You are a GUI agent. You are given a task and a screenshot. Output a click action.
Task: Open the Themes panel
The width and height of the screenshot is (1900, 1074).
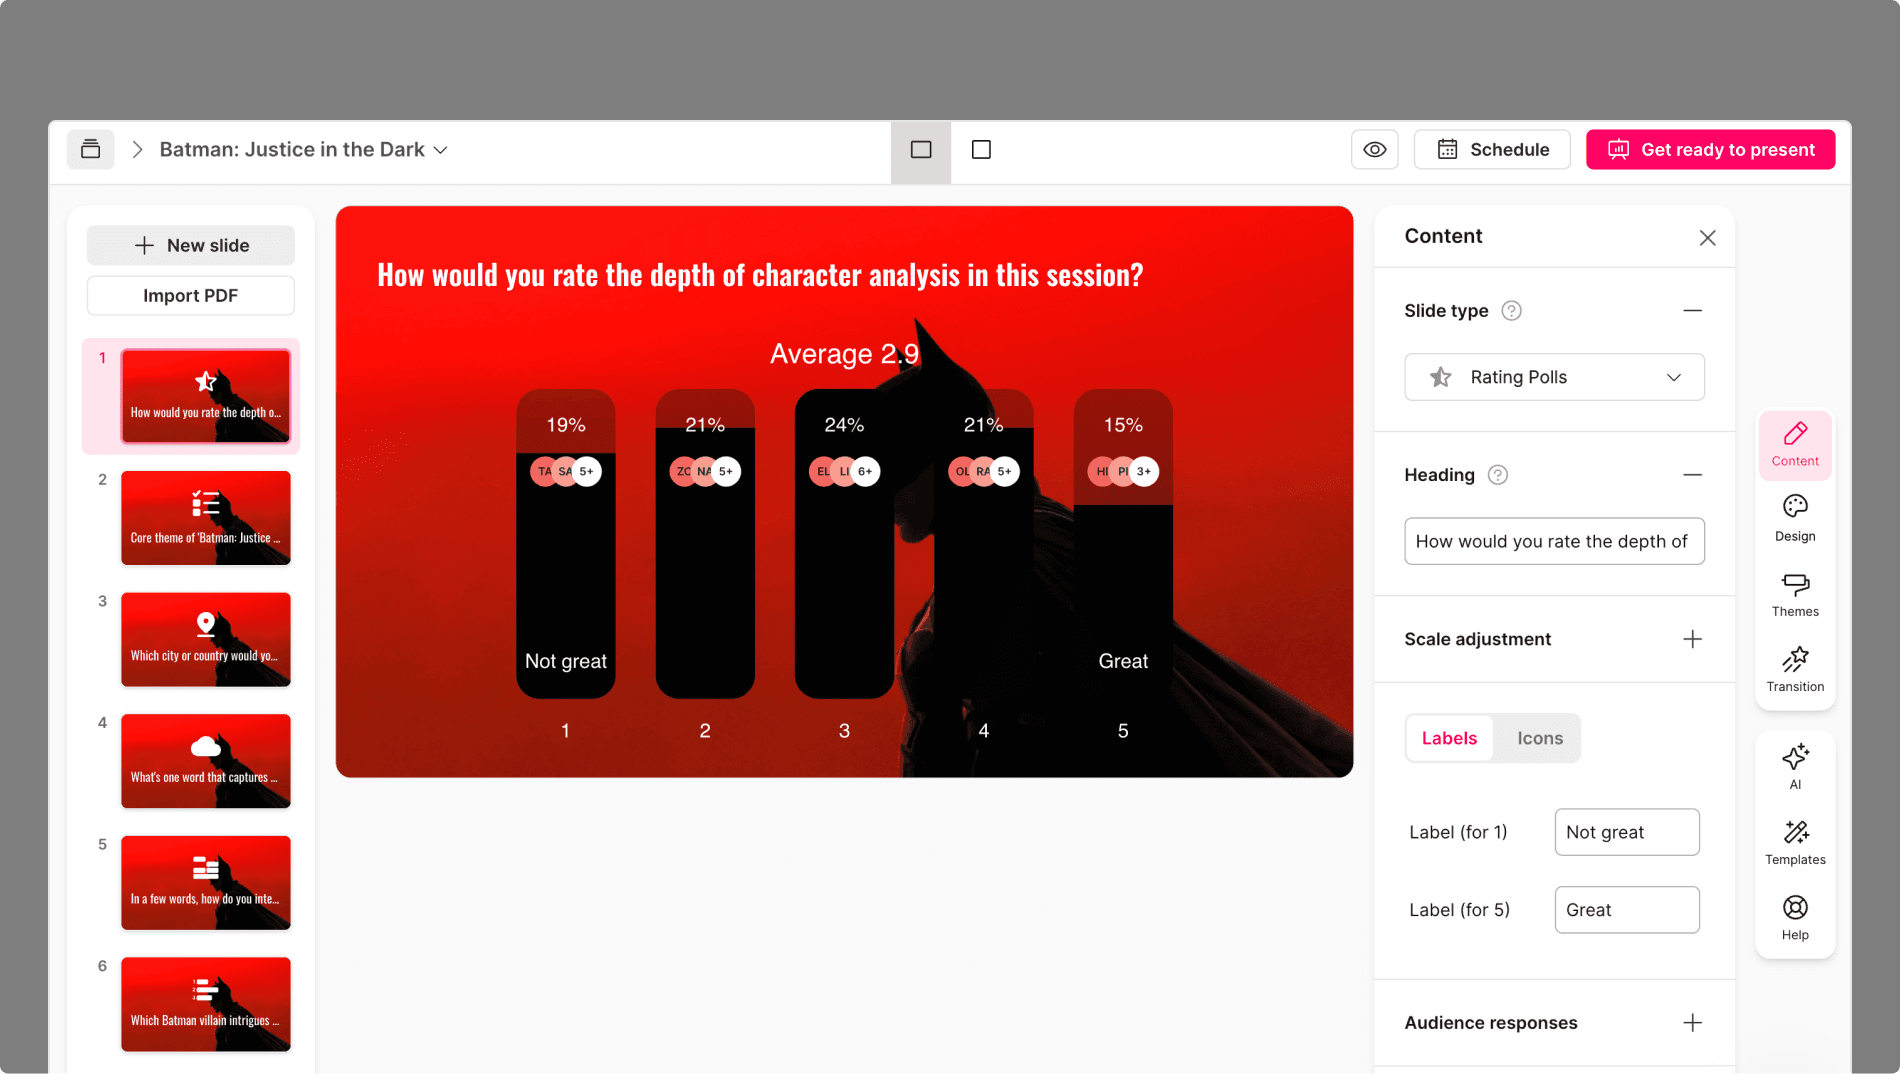(x=1794, y=593)
